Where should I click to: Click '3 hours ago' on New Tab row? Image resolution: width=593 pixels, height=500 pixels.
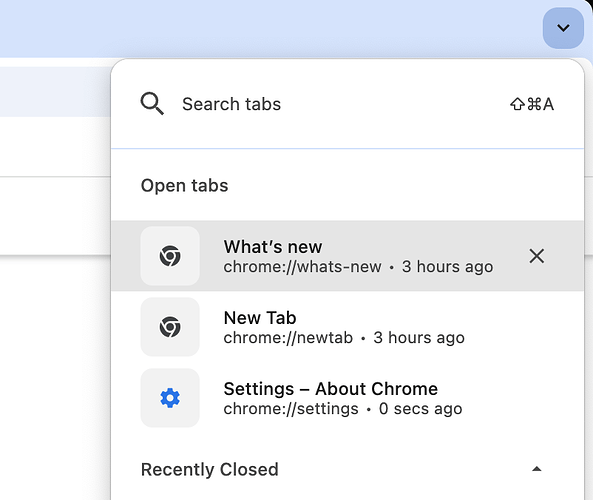pyautogui.click(x=419, y=338)
